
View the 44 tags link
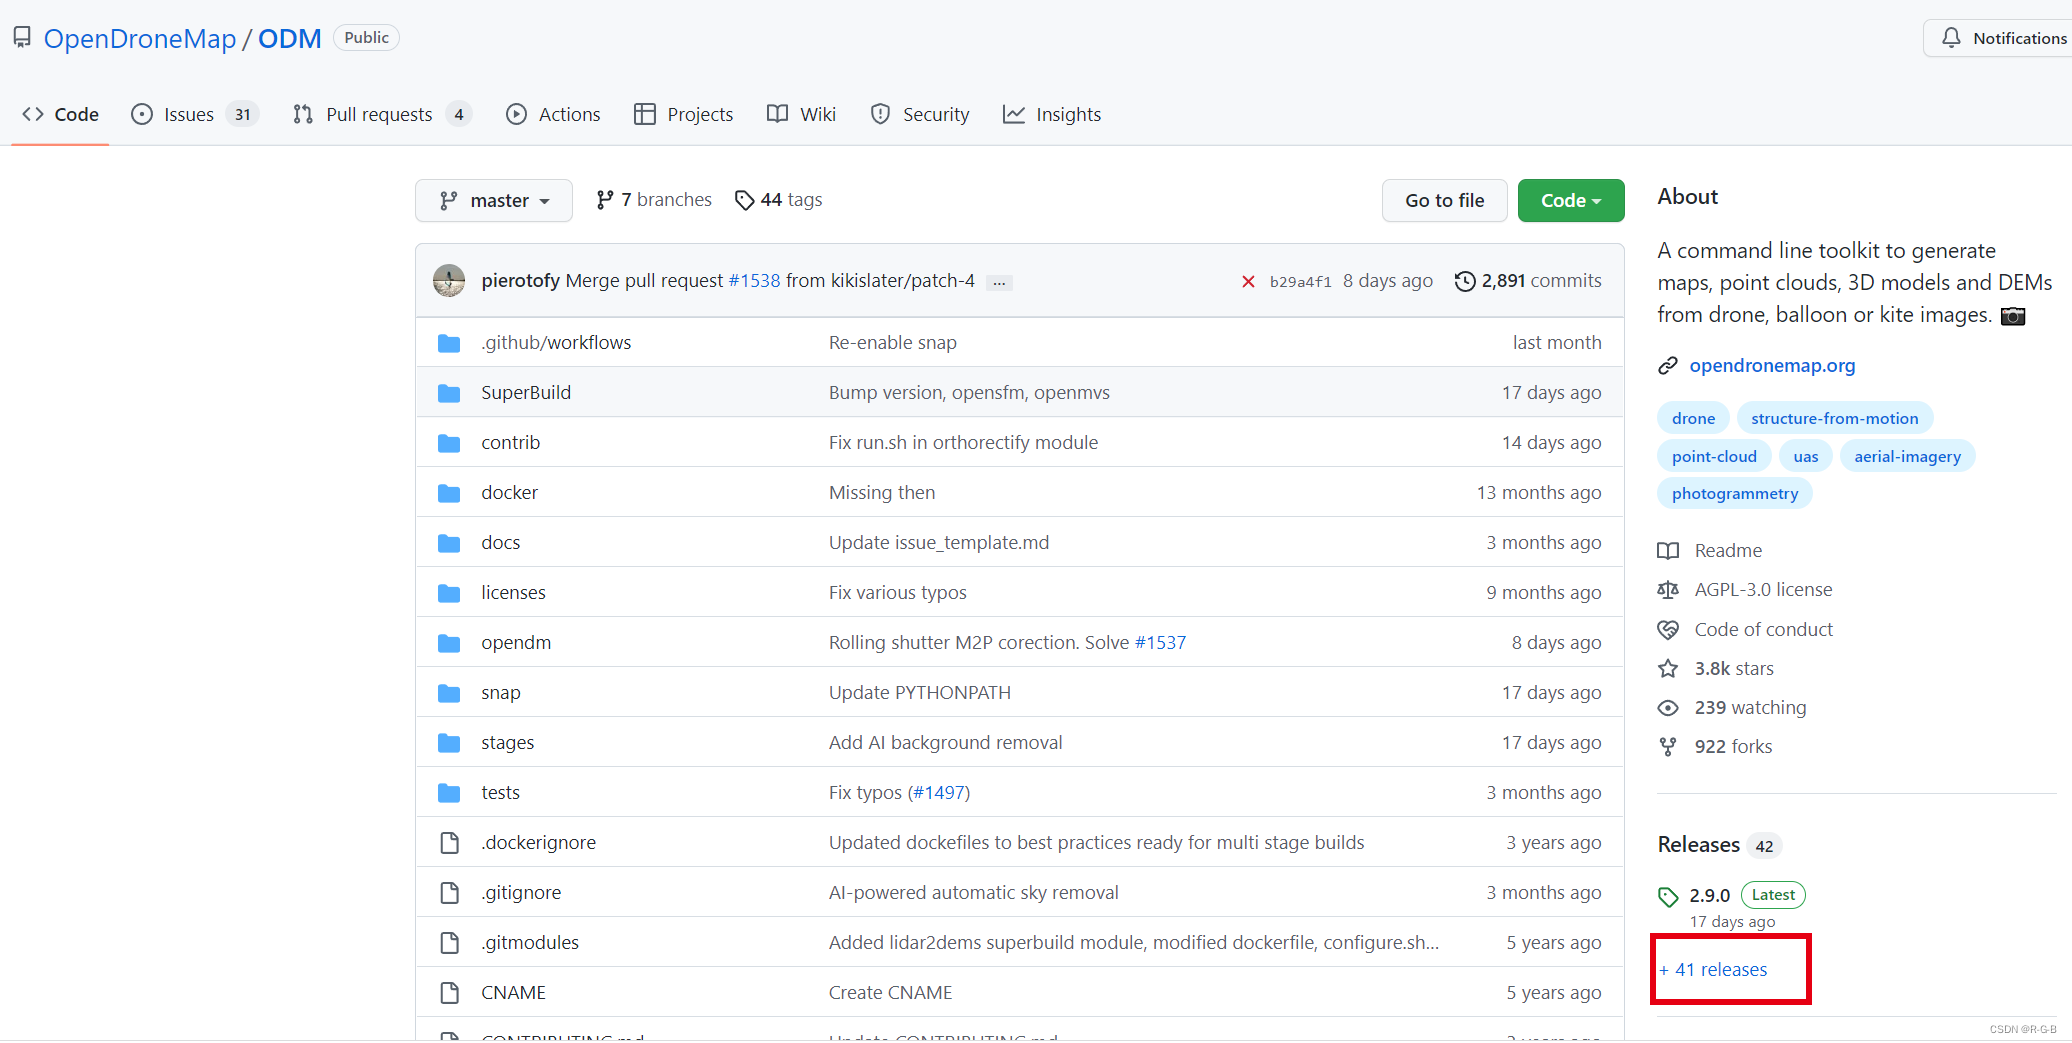click(778, 200)
